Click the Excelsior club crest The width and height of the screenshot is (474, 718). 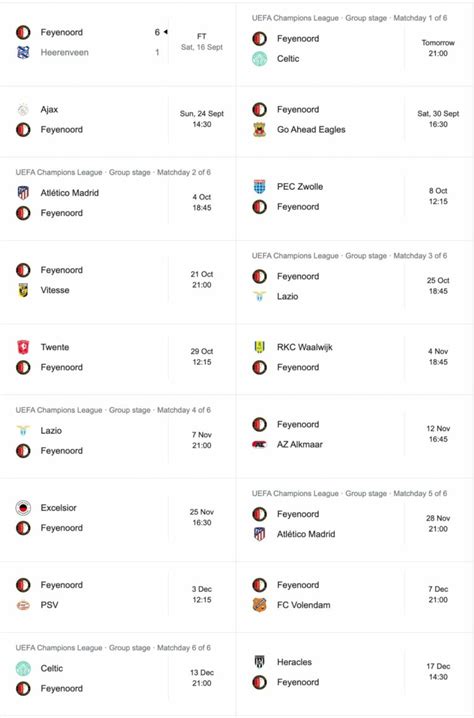point(23,508)
